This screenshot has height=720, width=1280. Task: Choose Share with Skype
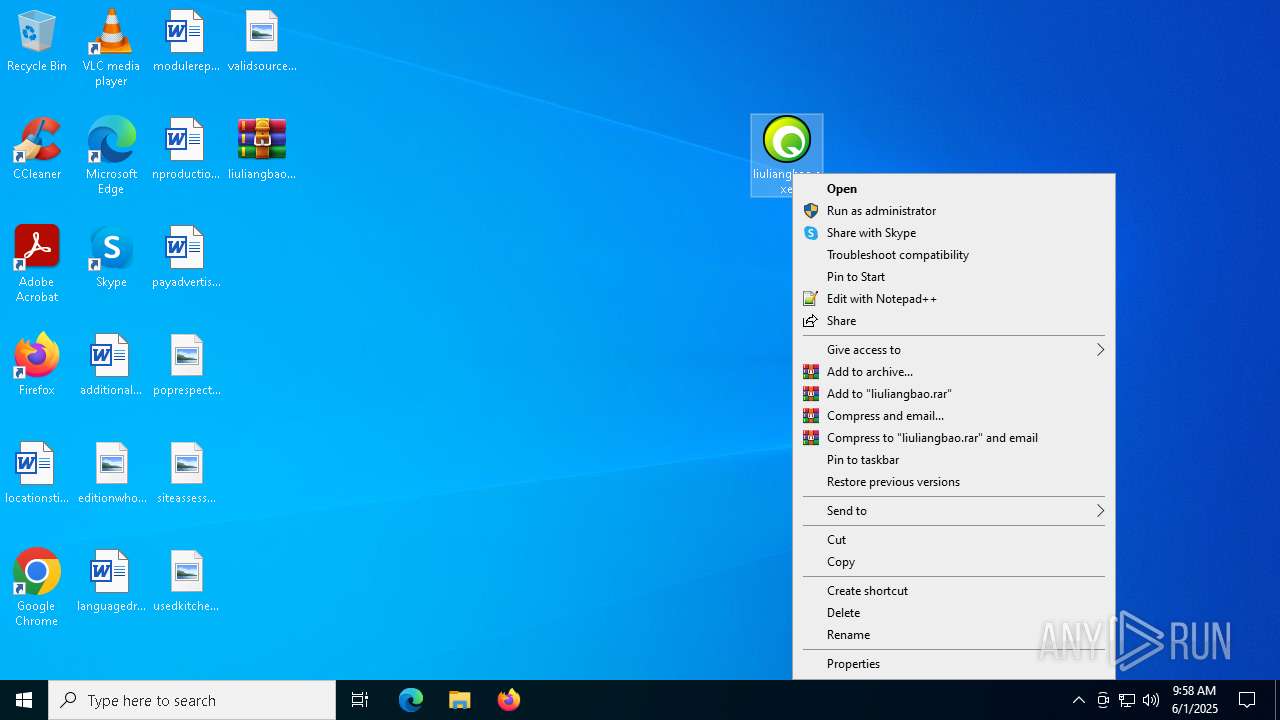pyautogui.click(x=954, y=233)
